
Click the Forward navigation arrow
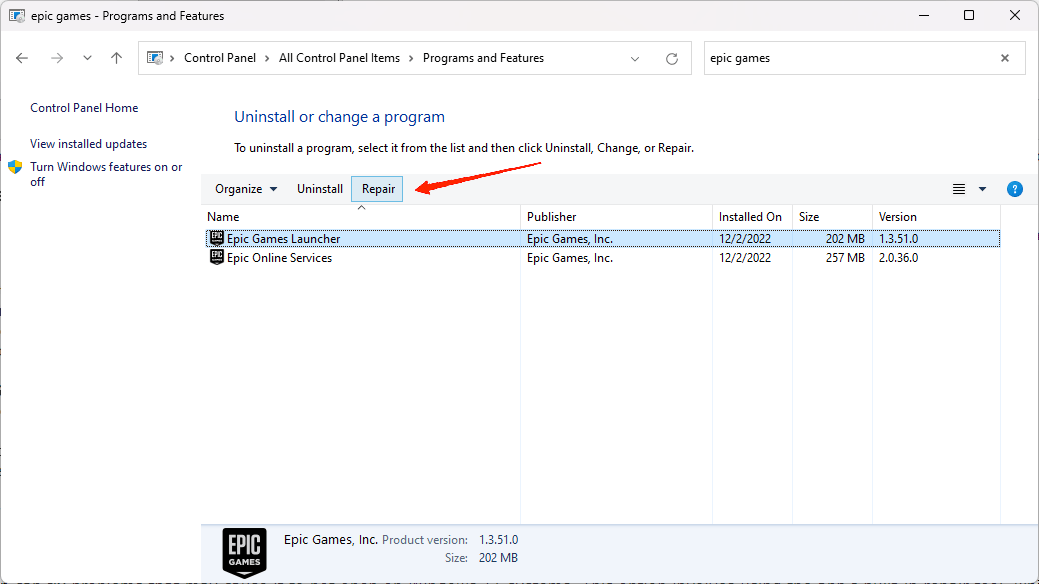pyautogui.click(x=57, y=58)
